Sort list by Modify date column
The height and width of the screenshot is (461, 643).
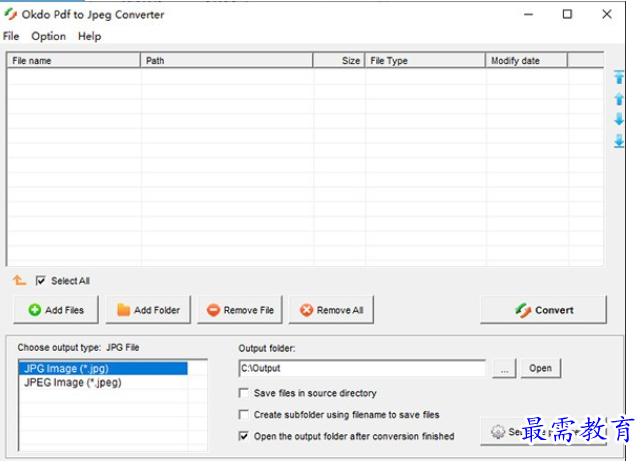(527, 61)
